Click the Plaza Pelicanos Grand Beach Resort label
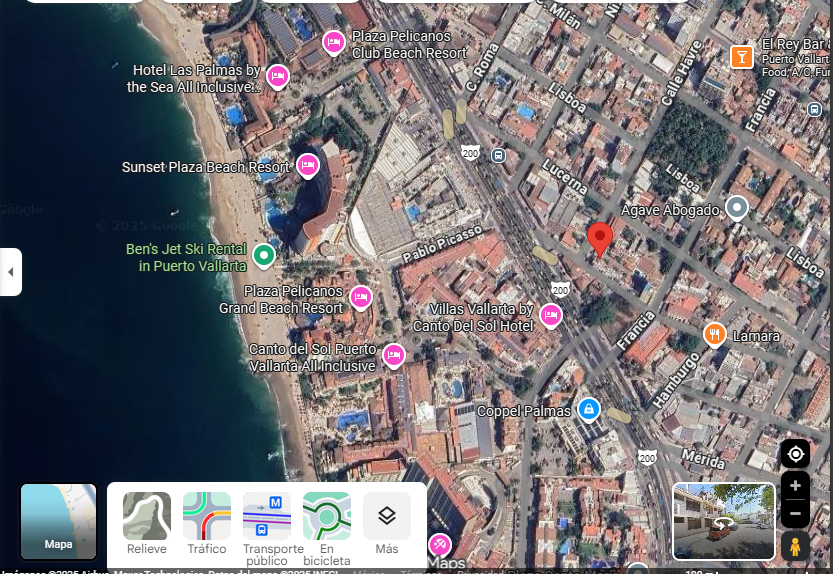The width and height of the screenshot is (833, 574). click(280, 300)
